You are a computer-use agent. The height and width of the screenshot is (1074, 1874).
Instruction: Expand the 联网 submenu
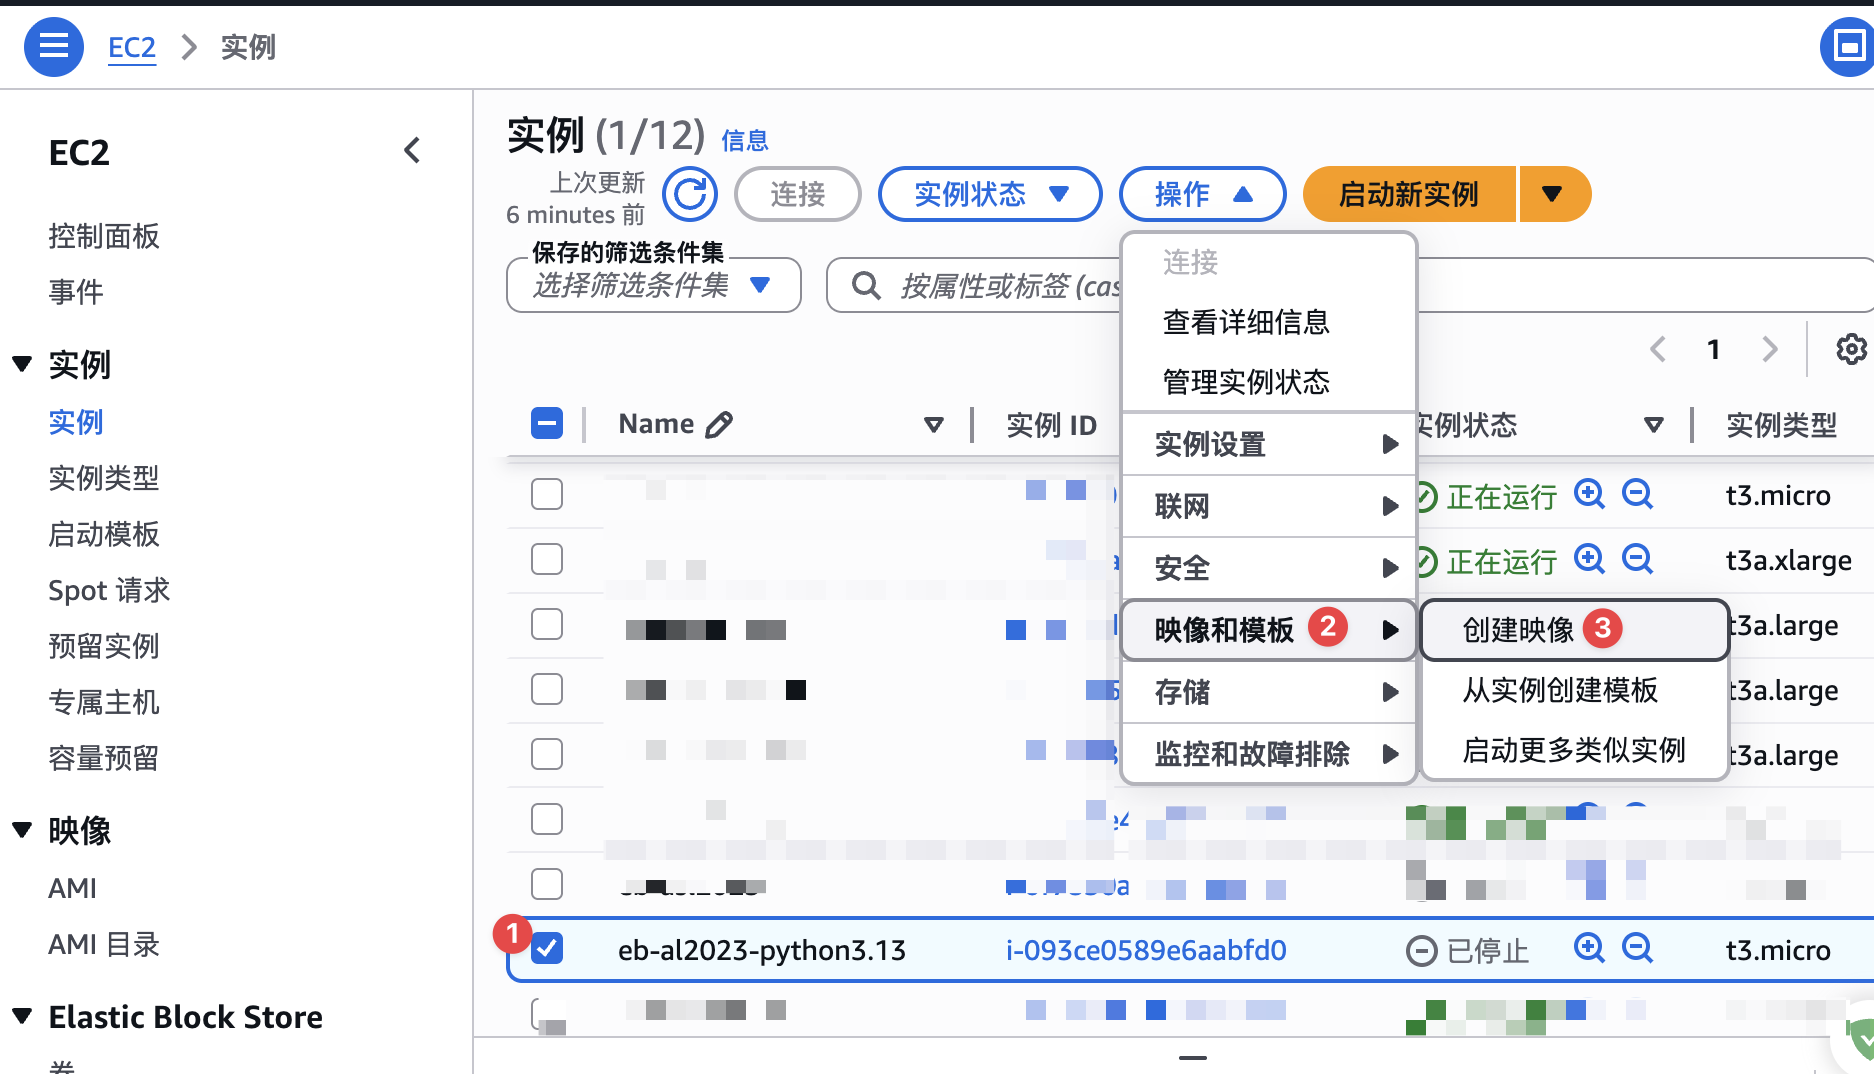(1269, 506)
